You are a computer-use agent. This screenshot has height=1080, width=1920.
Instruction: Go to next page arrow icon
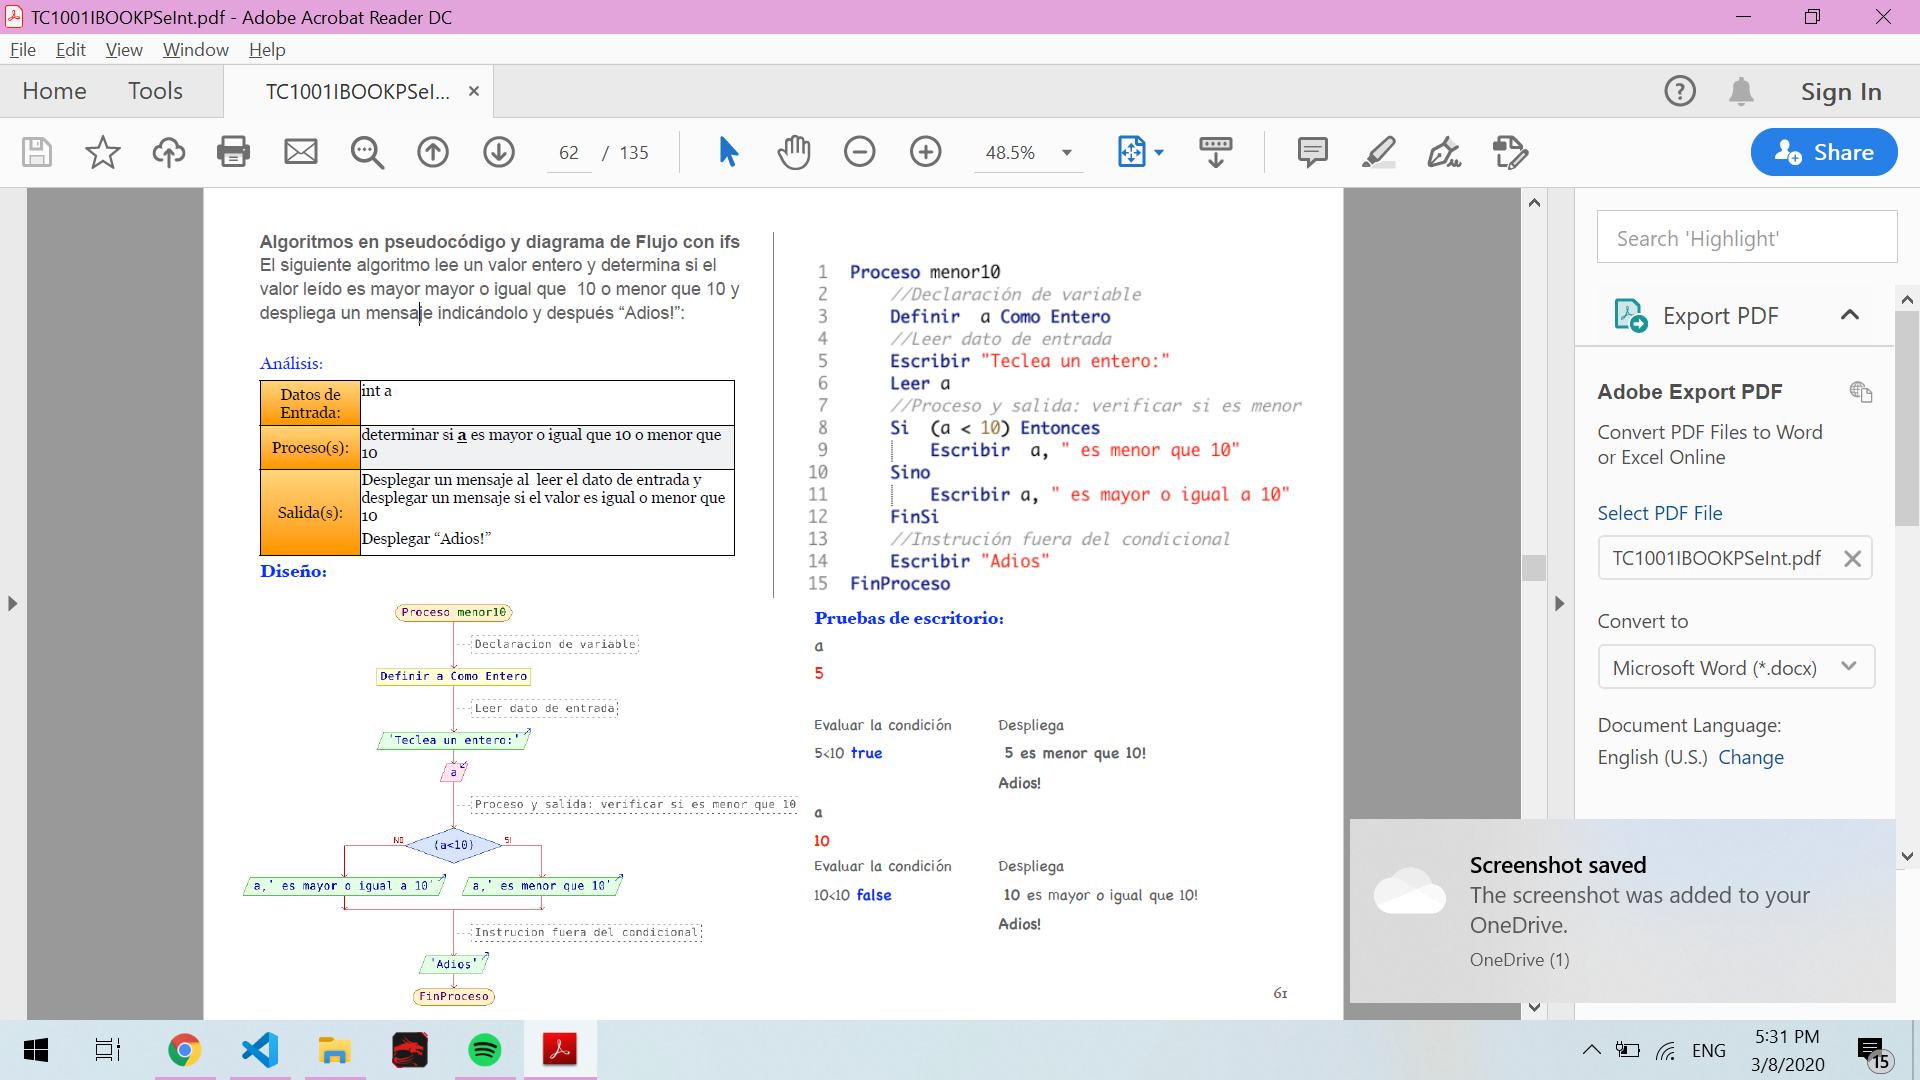499,152
